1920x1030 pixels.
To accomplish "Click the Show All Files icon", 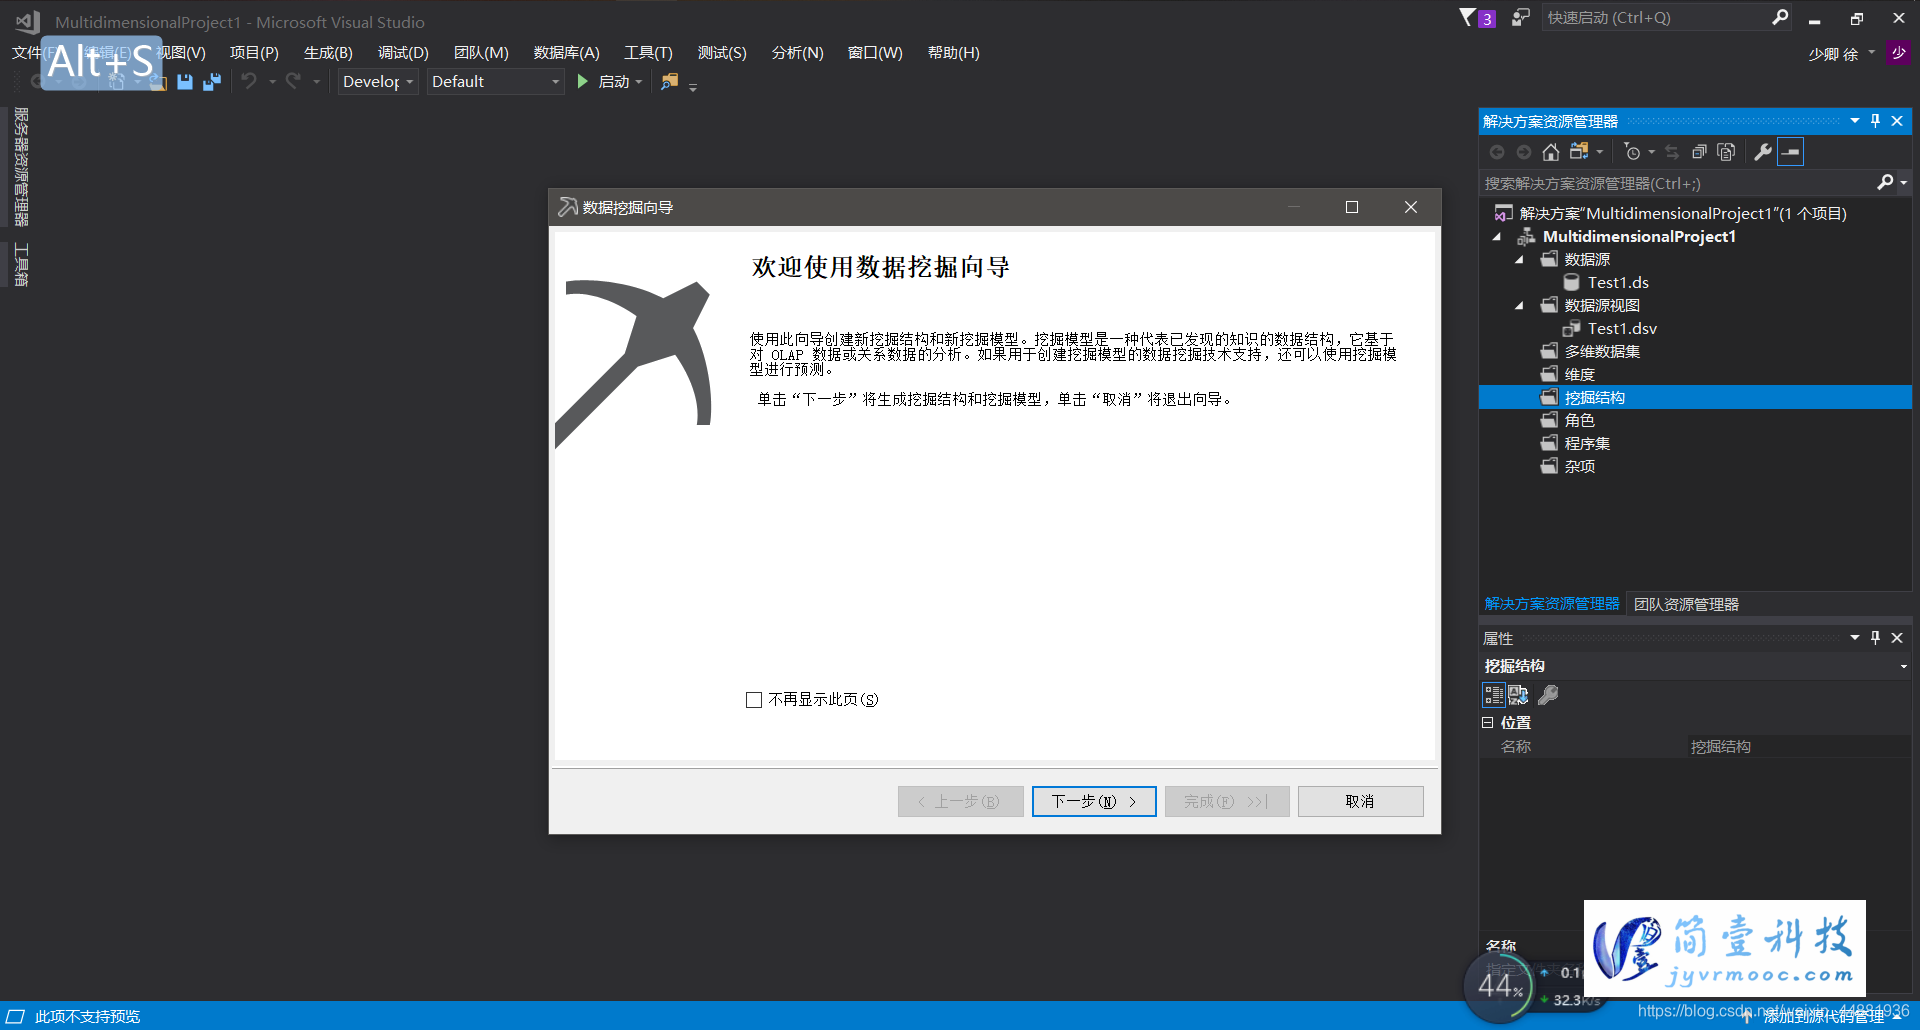I will pos(1726,152).
